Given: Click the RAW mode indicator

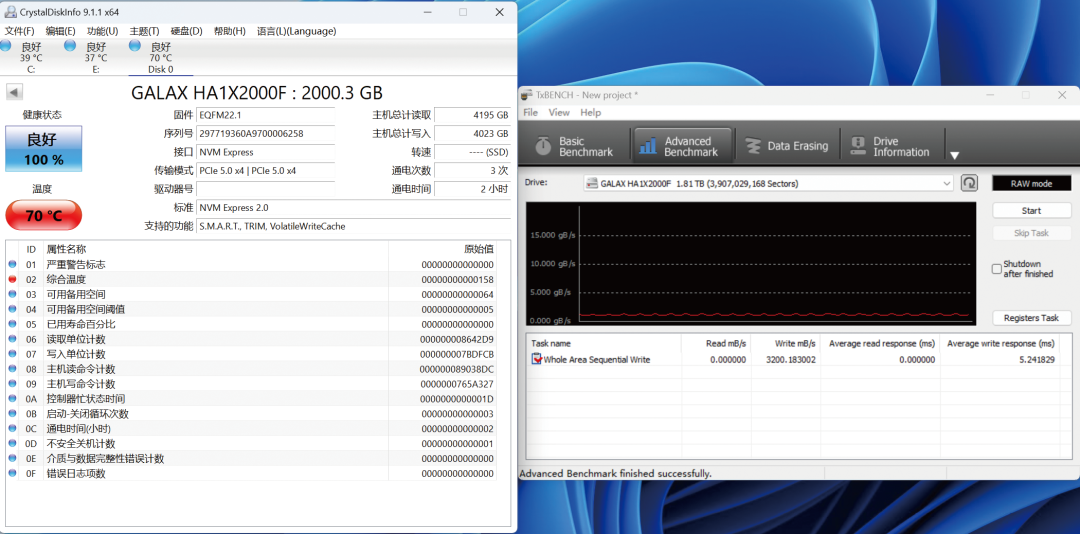Looking at the screenshot, I should (x=1031, y=183).
